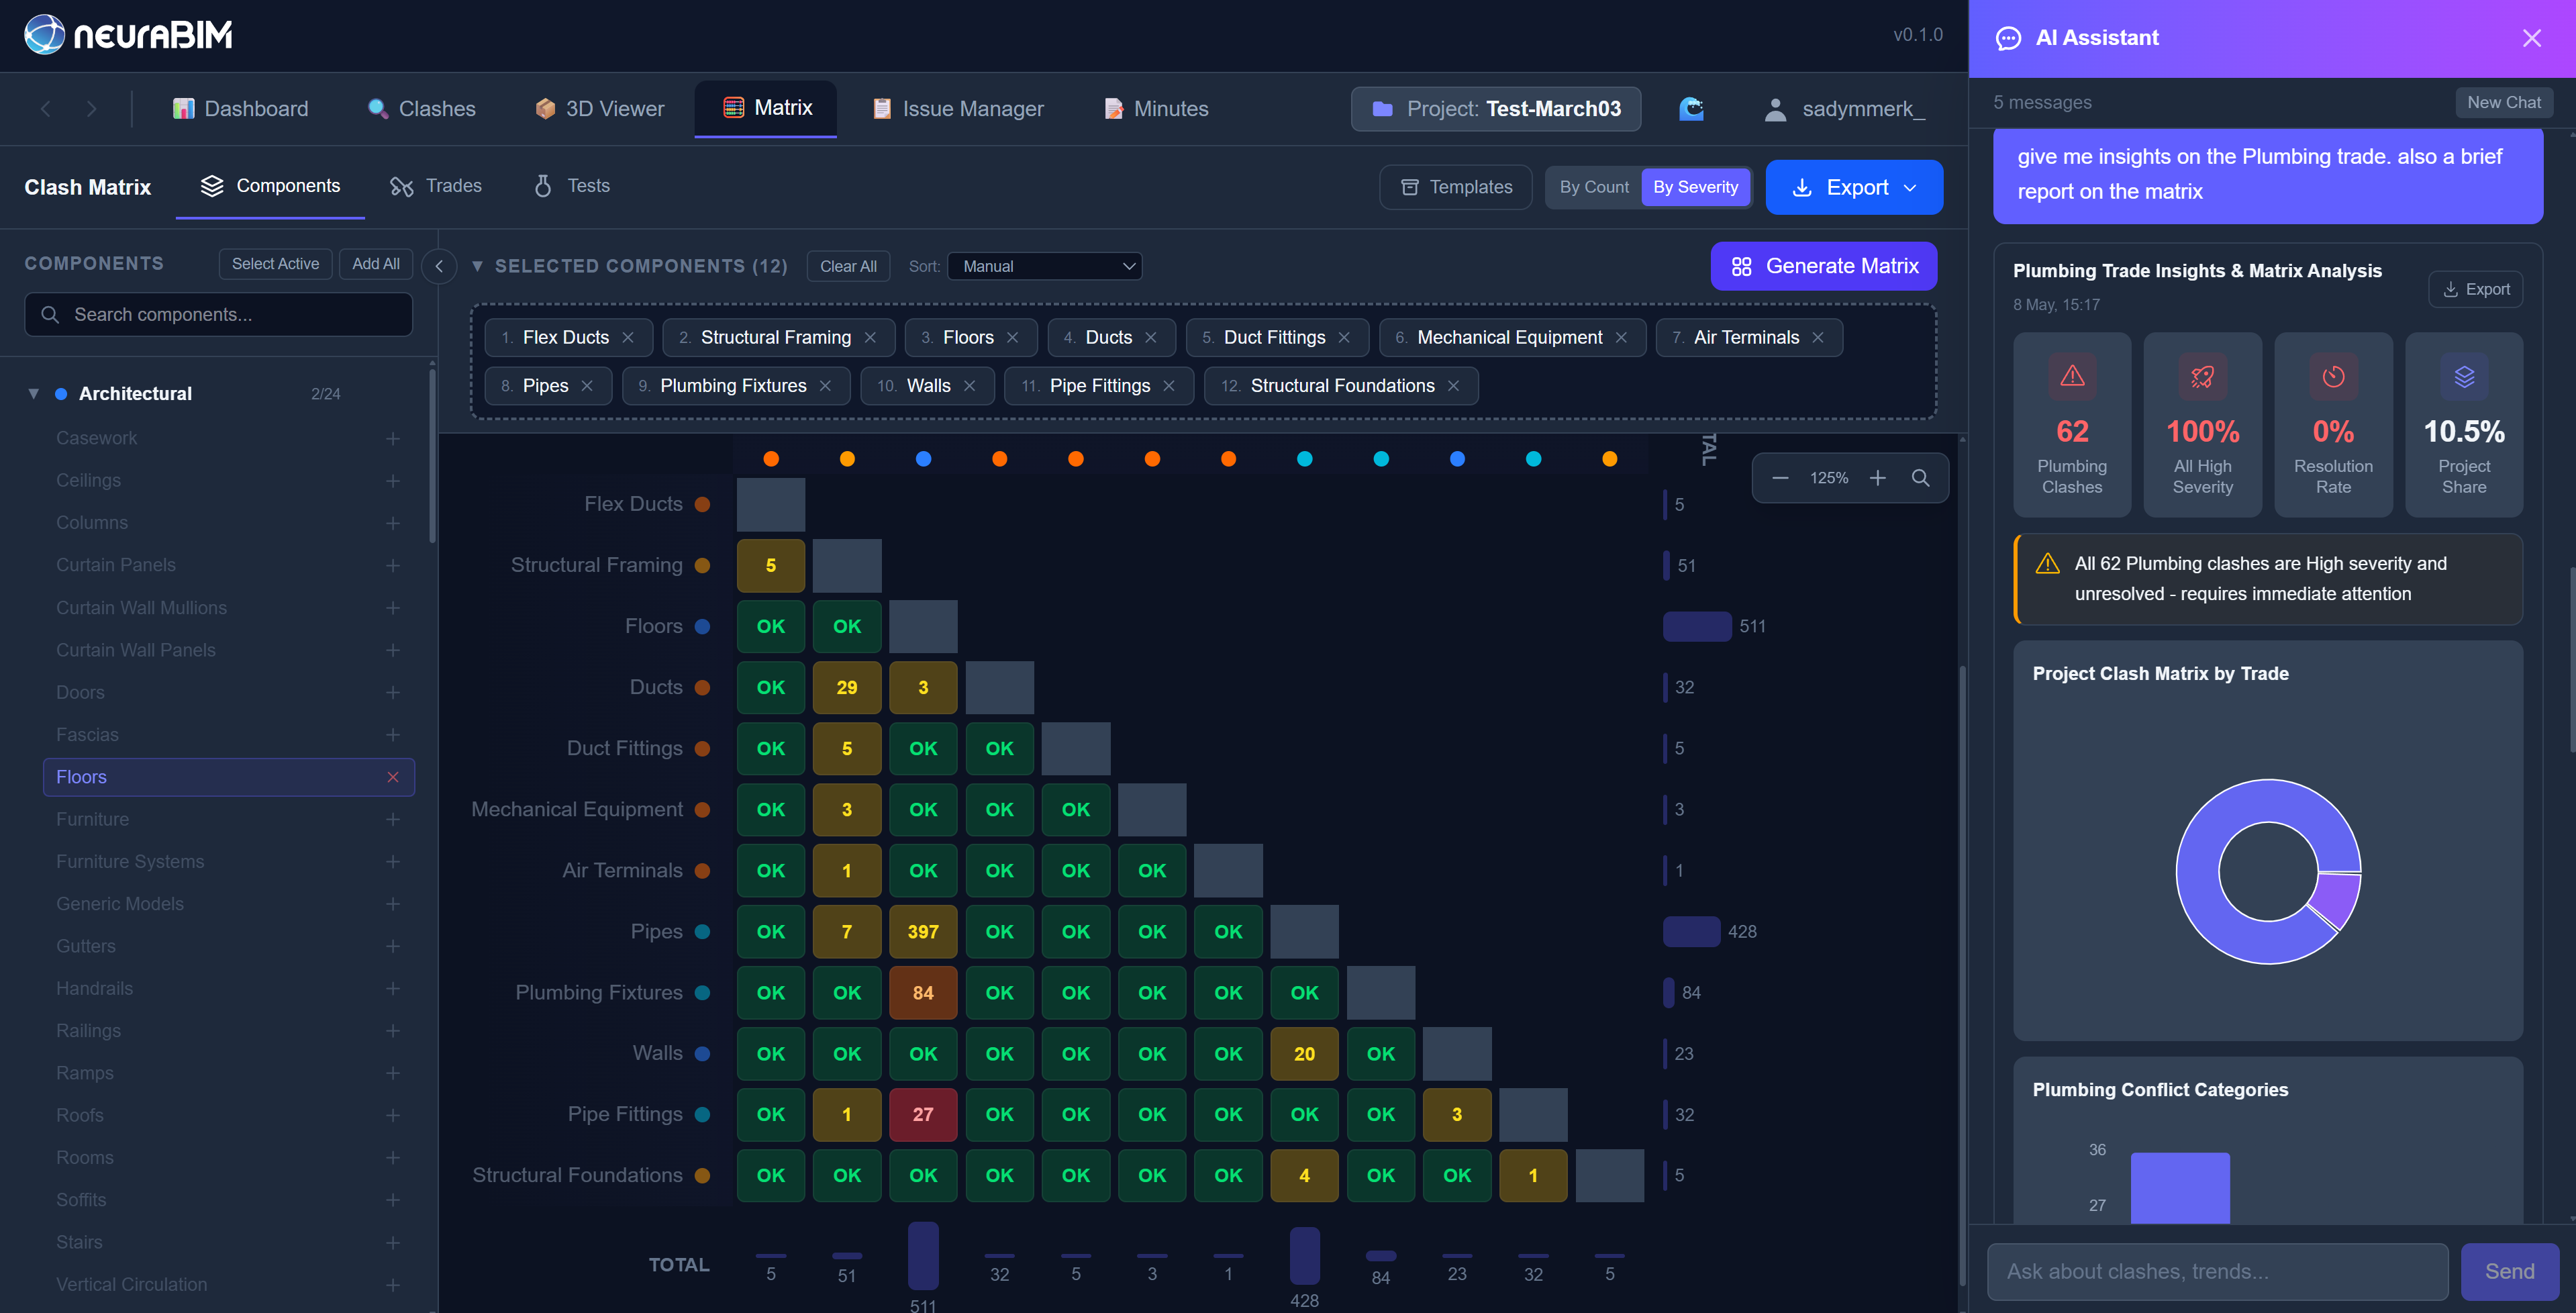Image resolution: width=2576 pixels, height=1313 pixels.
Task: Select the Railings component row
Action: (x=229, y=1031)
